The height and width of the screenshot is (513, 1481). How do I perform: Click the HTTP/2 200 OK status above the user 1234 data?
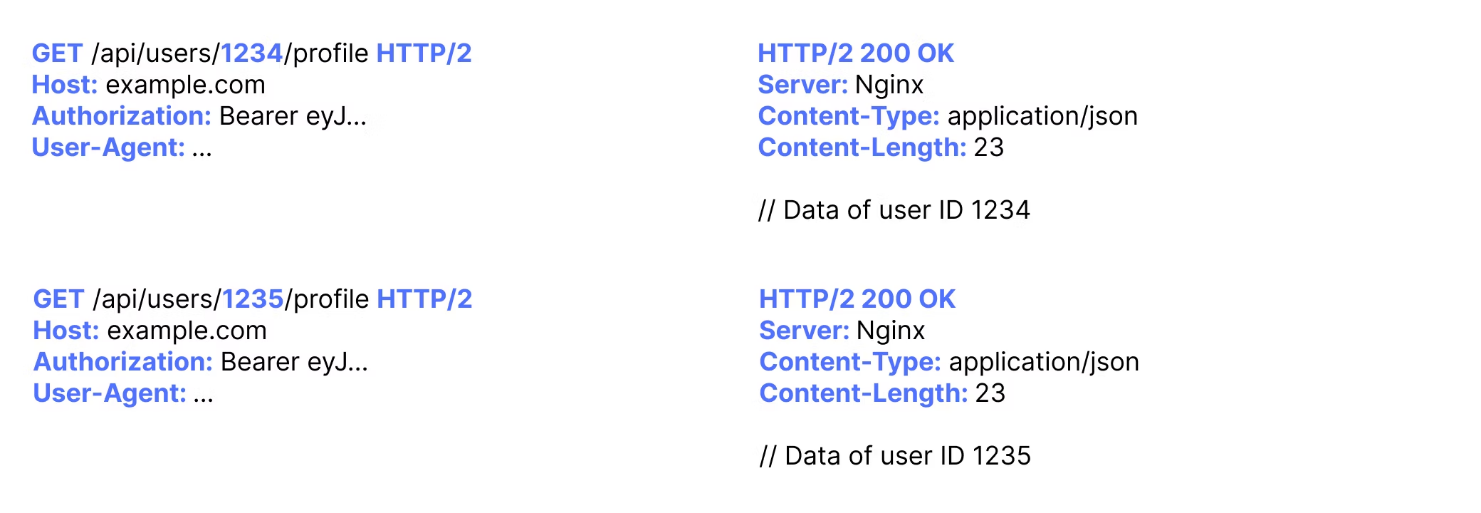pos(856,53)
